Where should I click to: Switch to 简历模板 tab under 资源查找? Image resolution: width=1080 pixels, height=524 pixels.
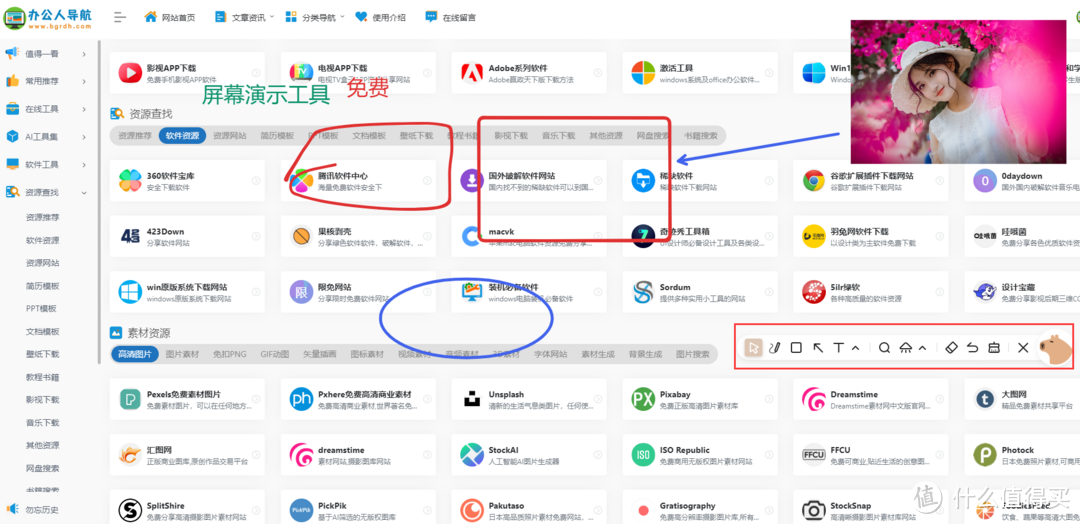(x=277, y=136)
